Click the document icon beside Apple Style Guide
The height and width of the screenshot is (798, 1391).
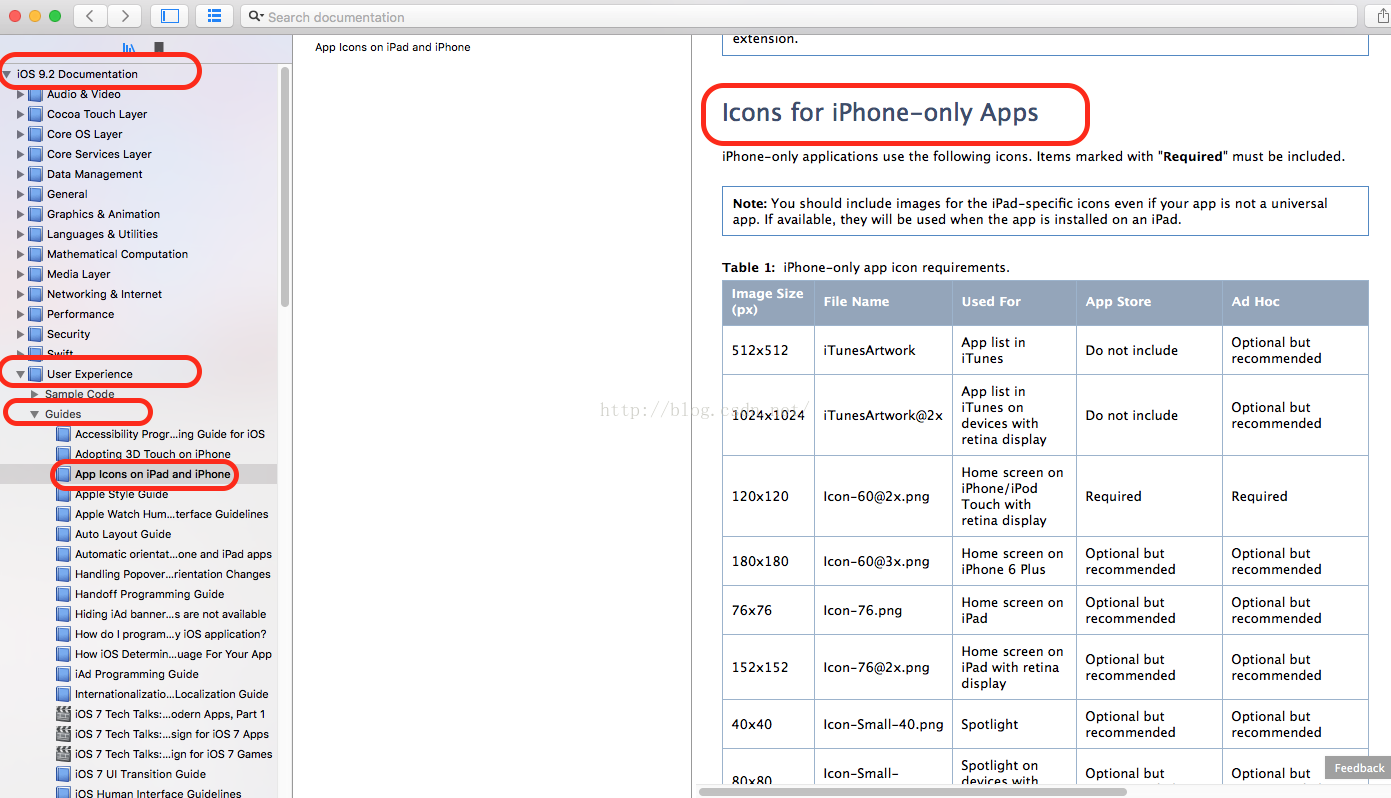pos(64,494)
